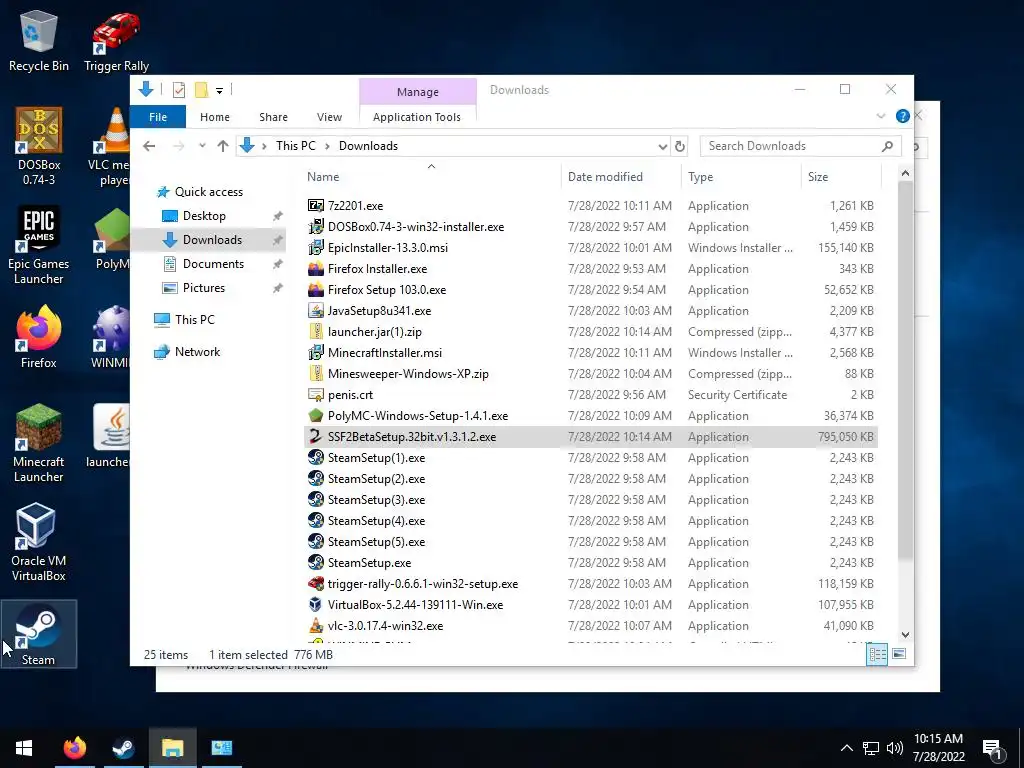Open the Application Tools tab
The height and width of the screenshot is (768, 1024).
[417, 117]
